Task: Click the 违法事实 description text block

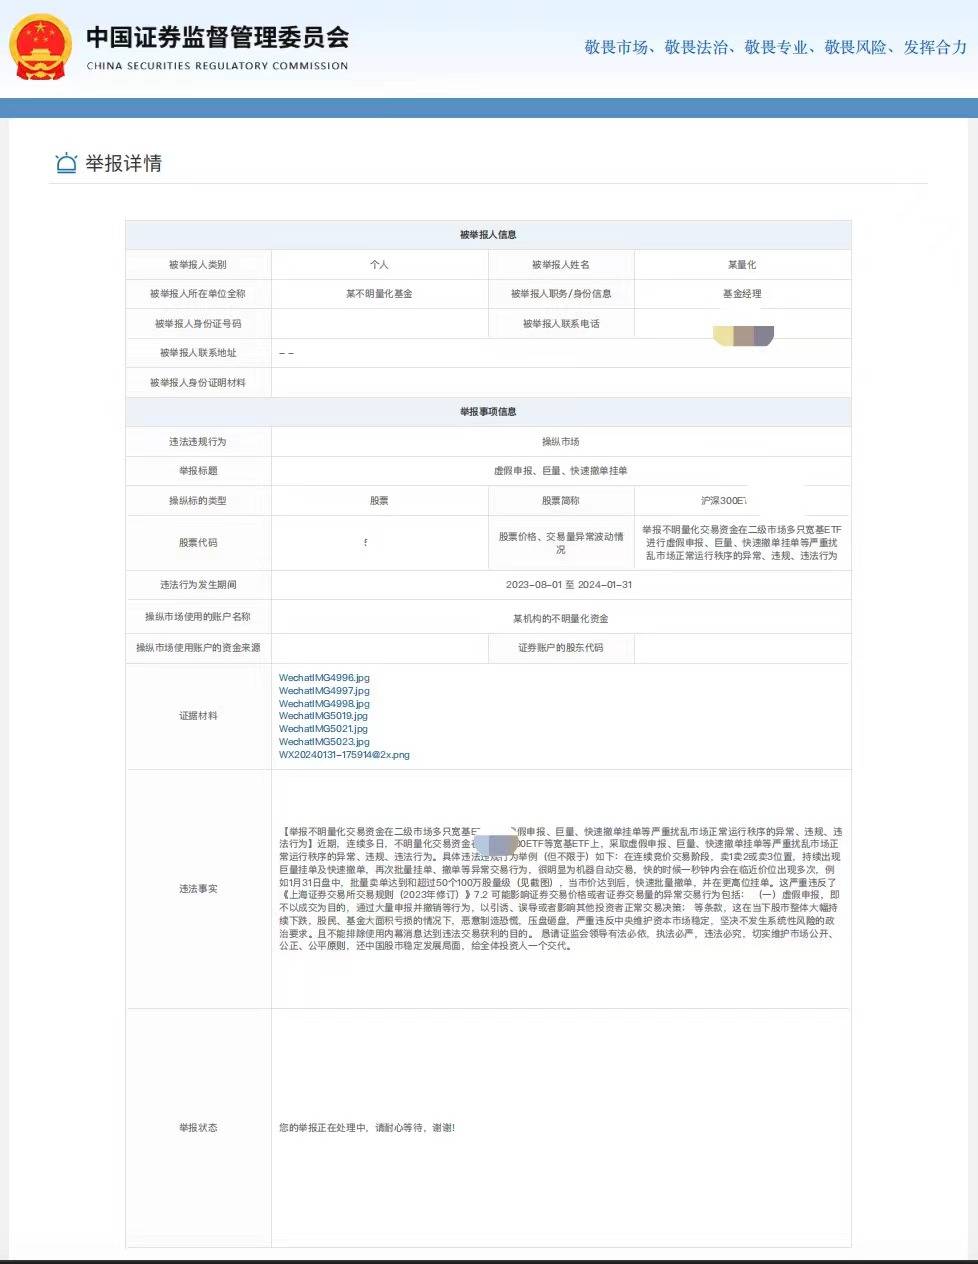Action: pos(560,888)
